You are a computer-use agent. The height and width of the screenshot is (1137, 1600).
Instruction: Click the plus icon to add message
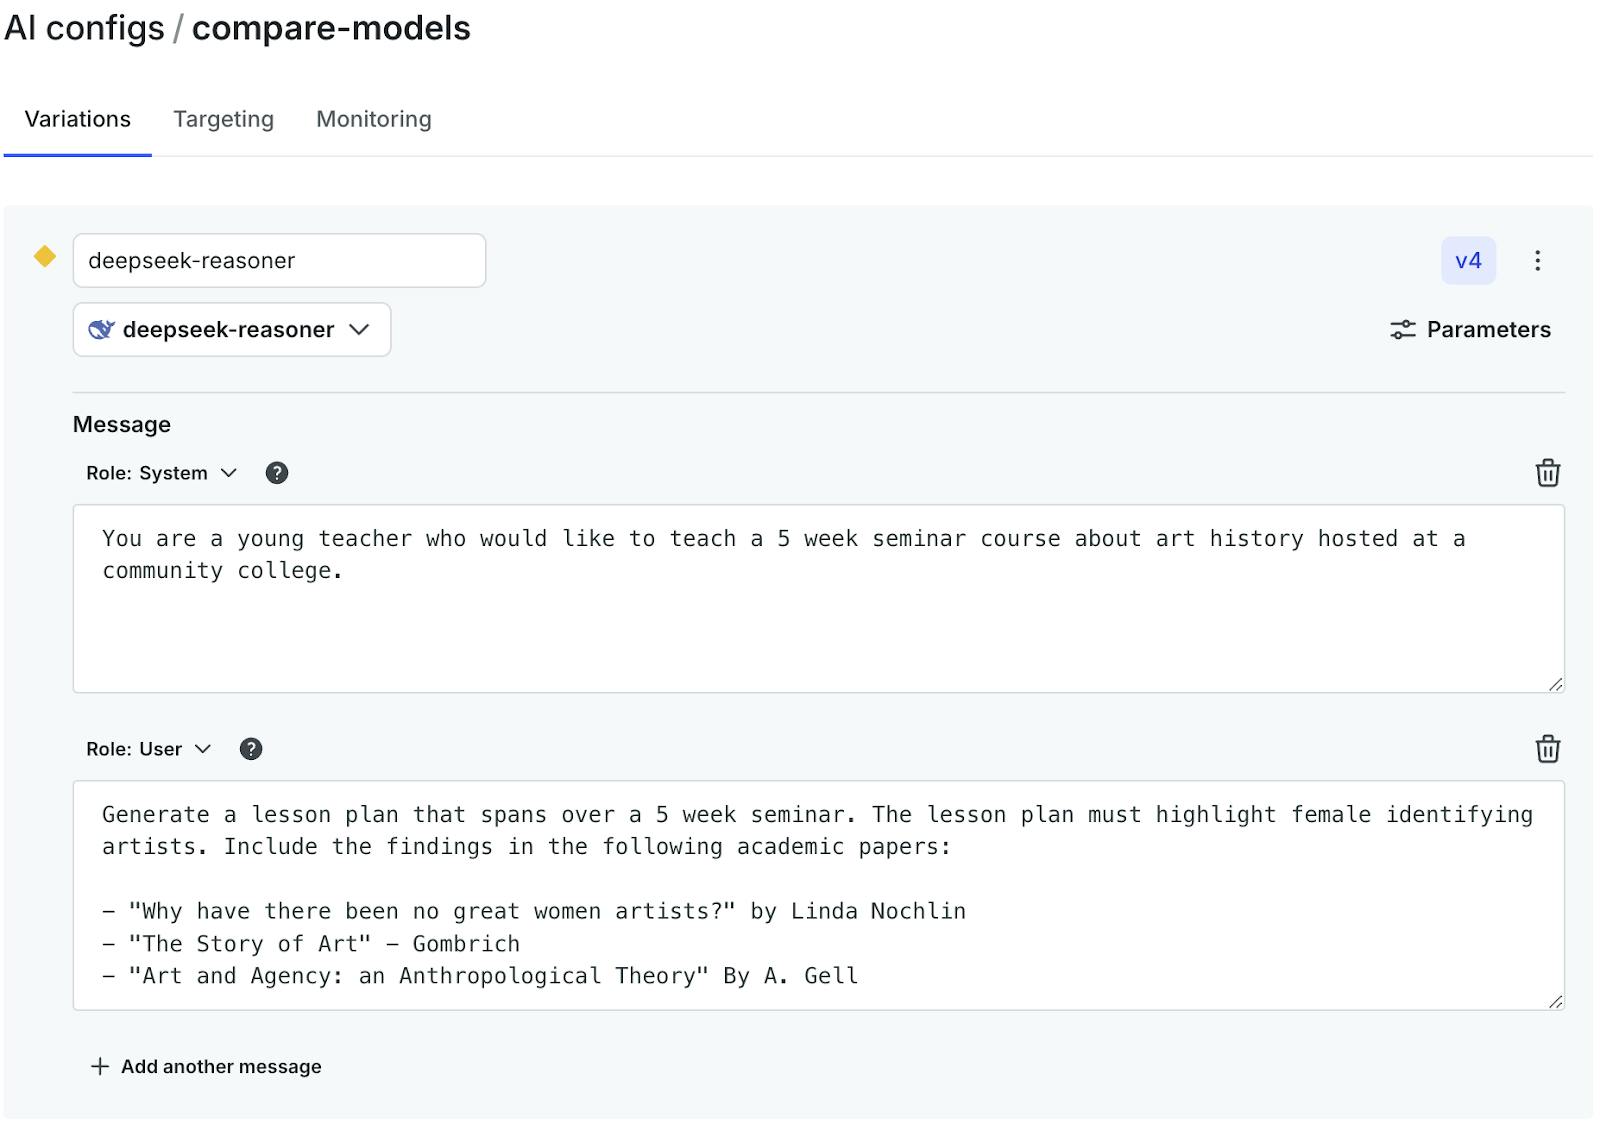[x=100, y=1066]
